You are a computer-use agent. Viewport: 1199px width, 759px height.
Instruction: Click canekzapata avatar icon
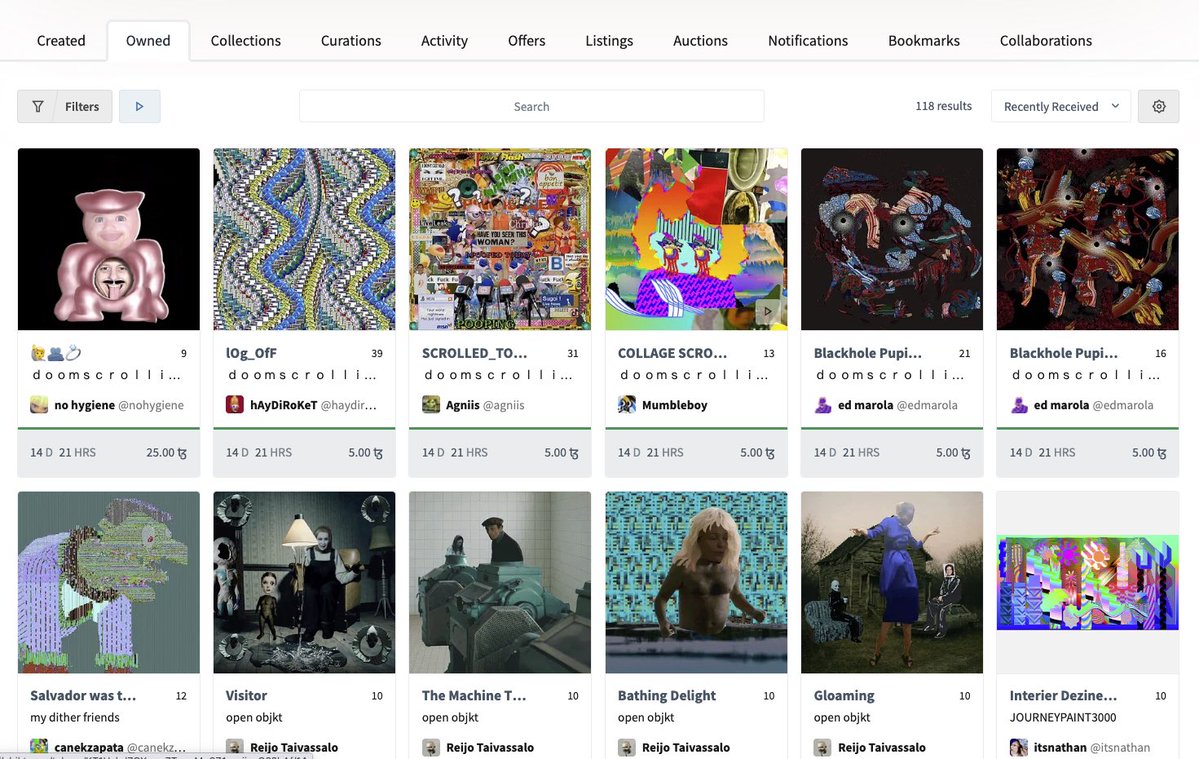point(39,747)
